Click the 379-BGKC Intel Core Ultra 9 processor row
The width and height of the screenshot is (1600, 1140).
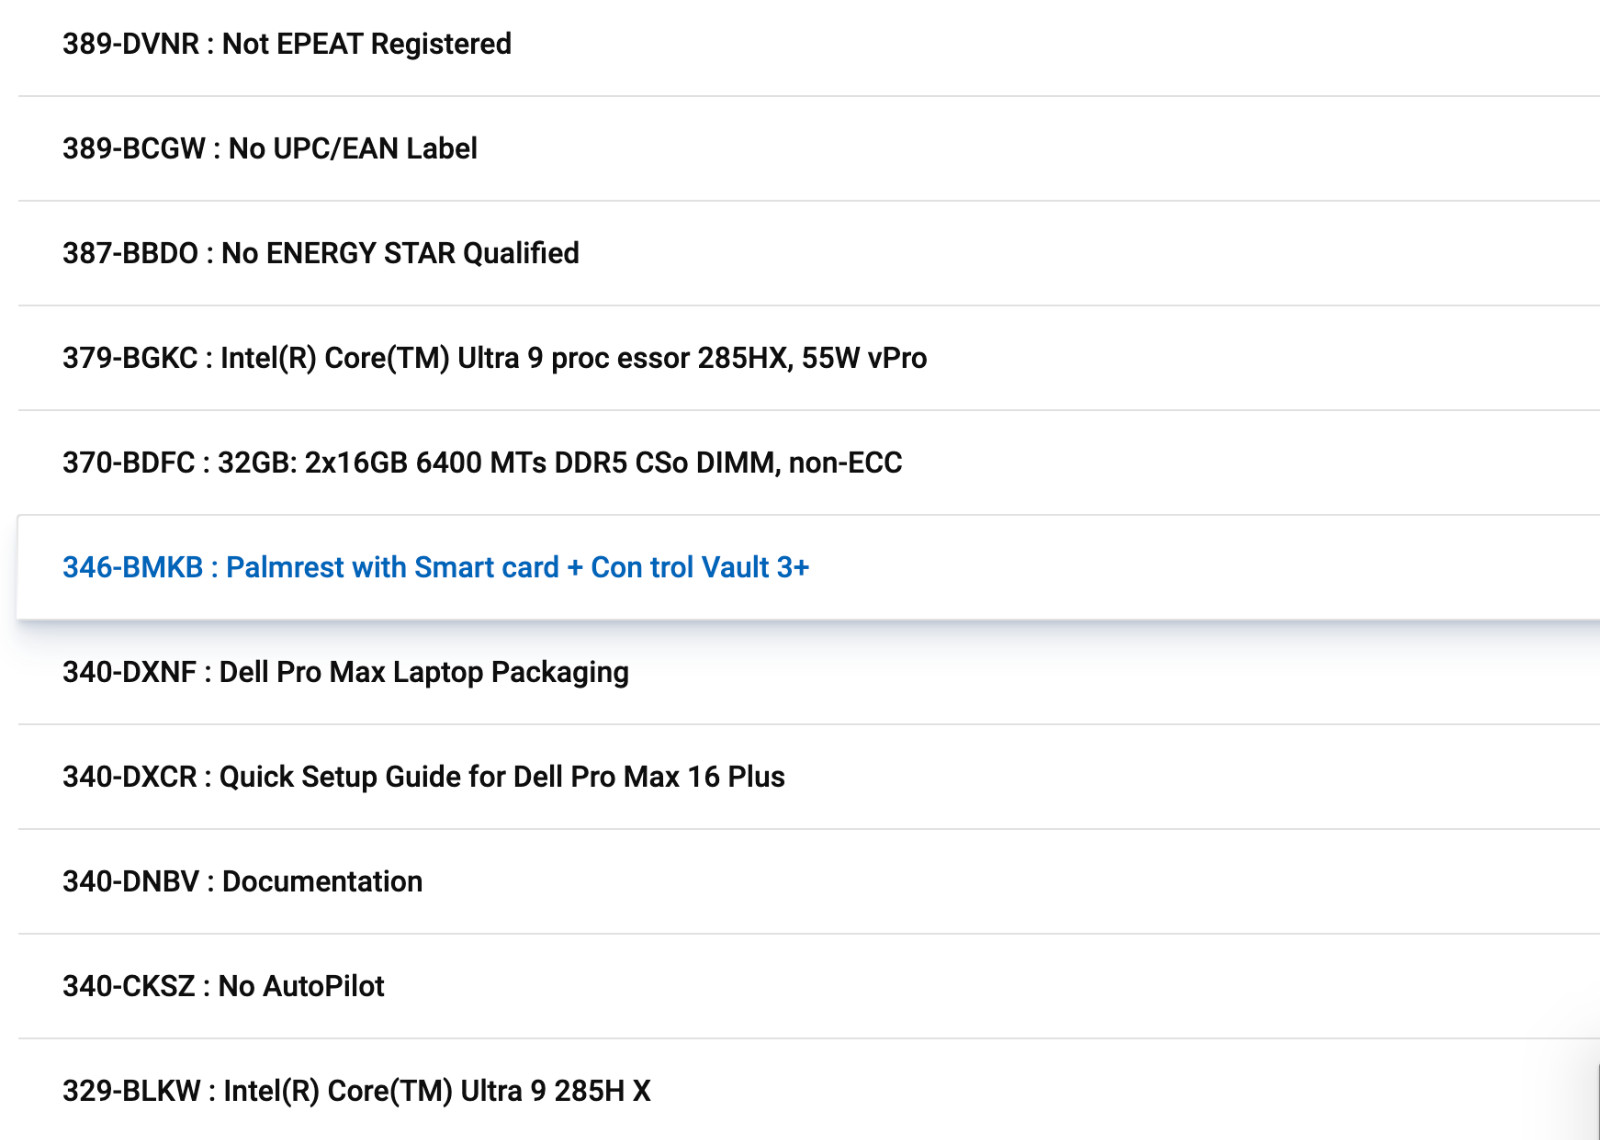point(809,358)
